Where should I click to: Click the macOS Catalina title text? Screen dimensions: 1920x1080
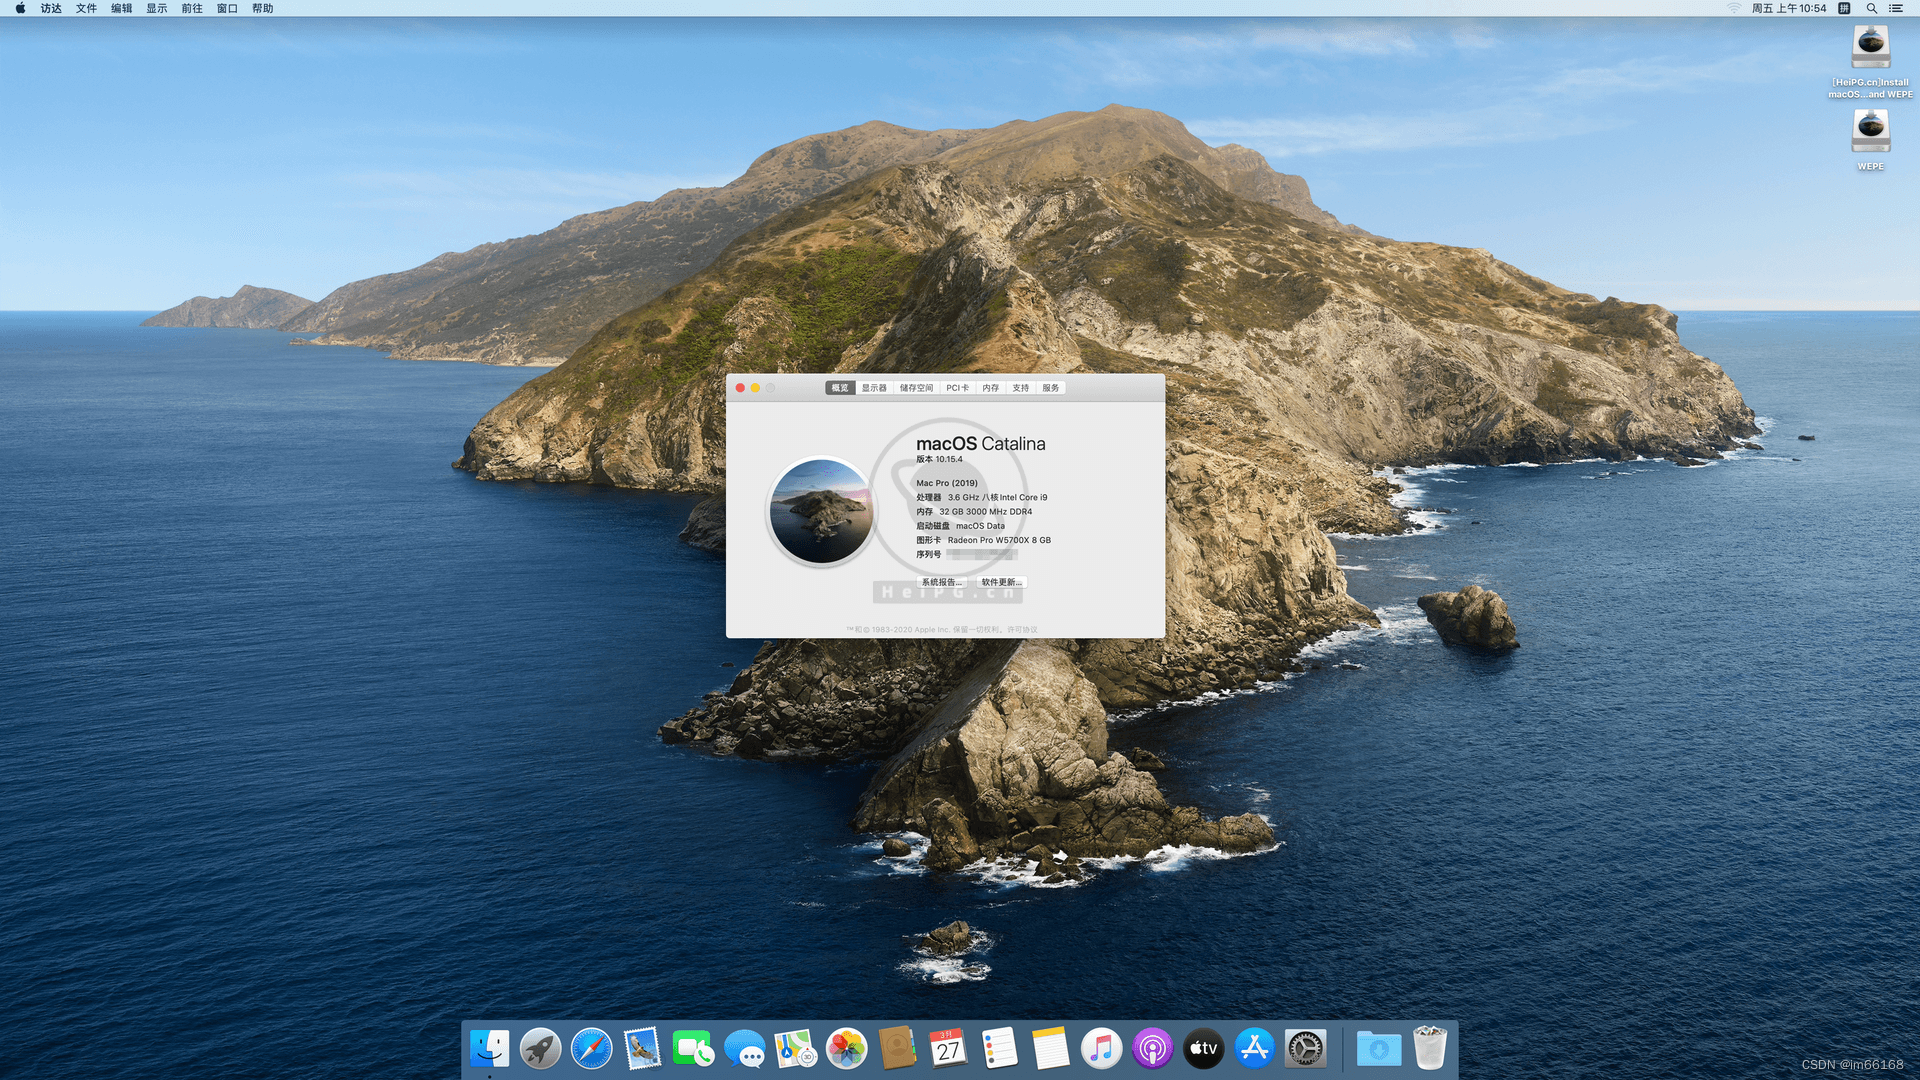coord(980,444)
